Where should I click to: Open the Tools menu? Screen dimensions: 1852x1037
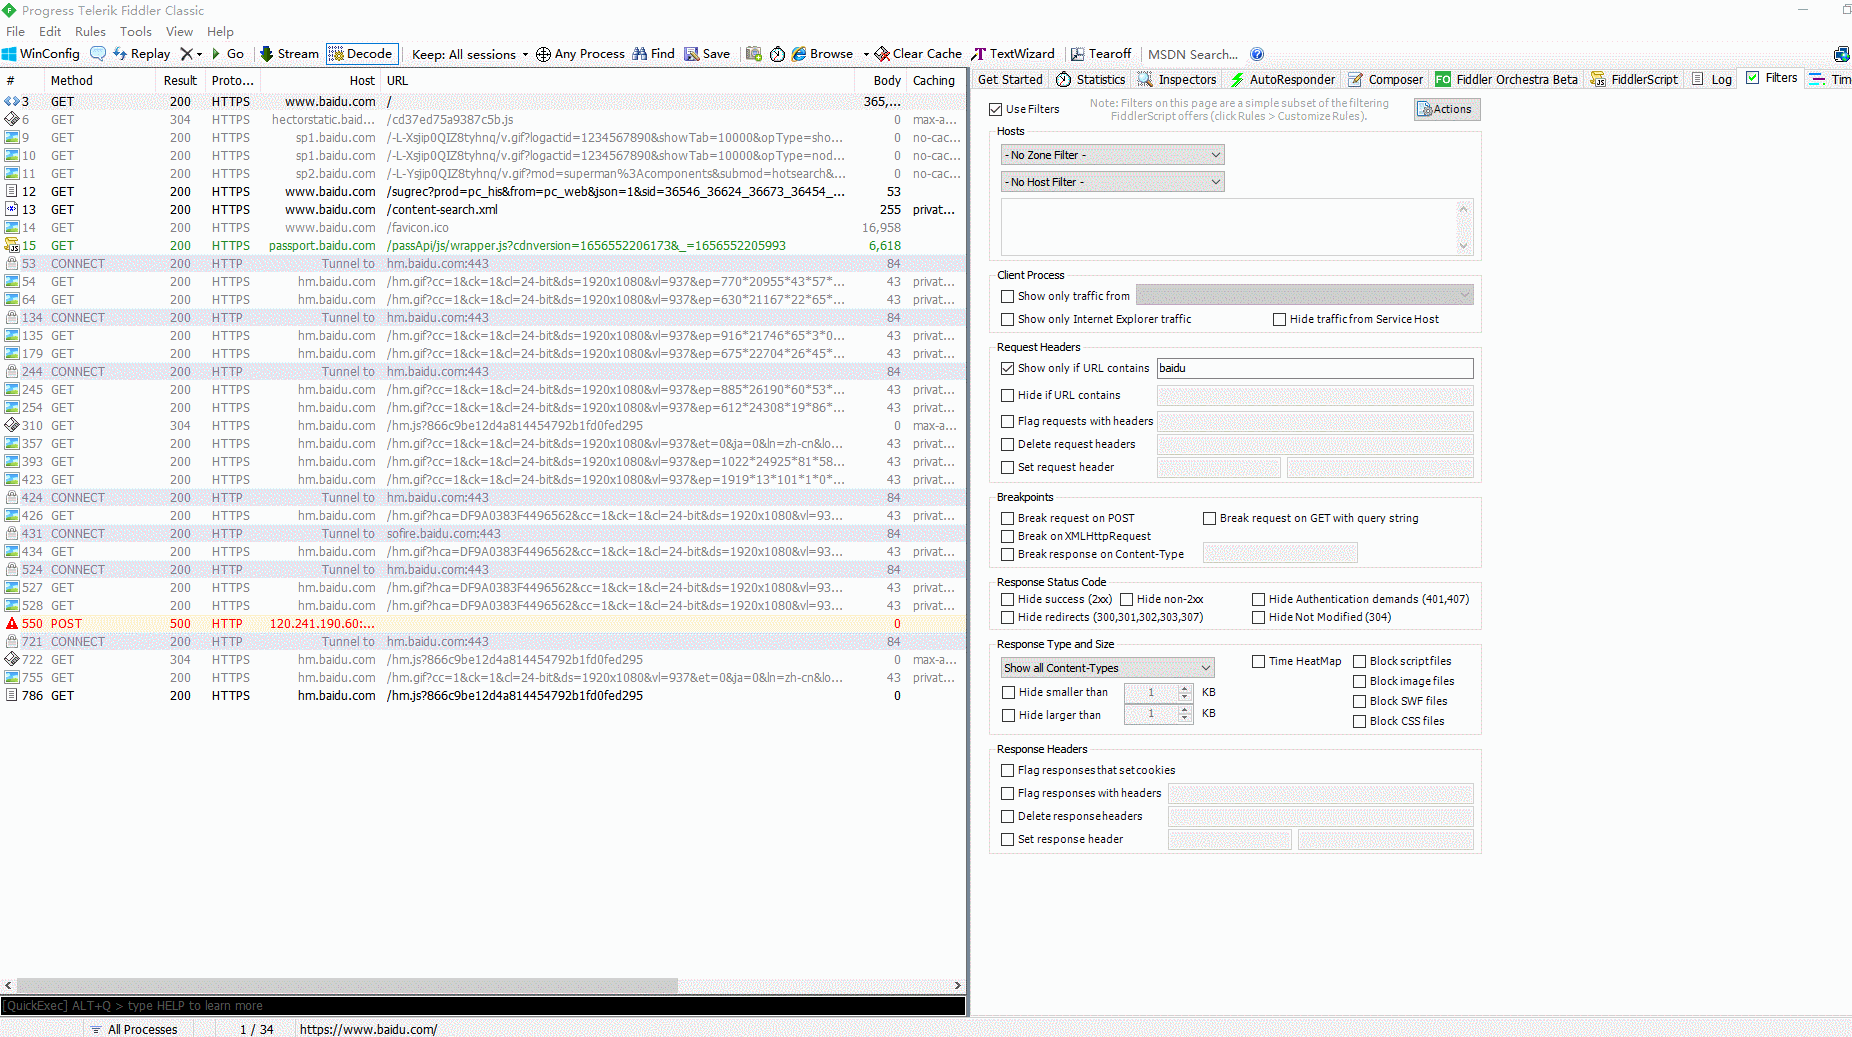pos(136,32)
